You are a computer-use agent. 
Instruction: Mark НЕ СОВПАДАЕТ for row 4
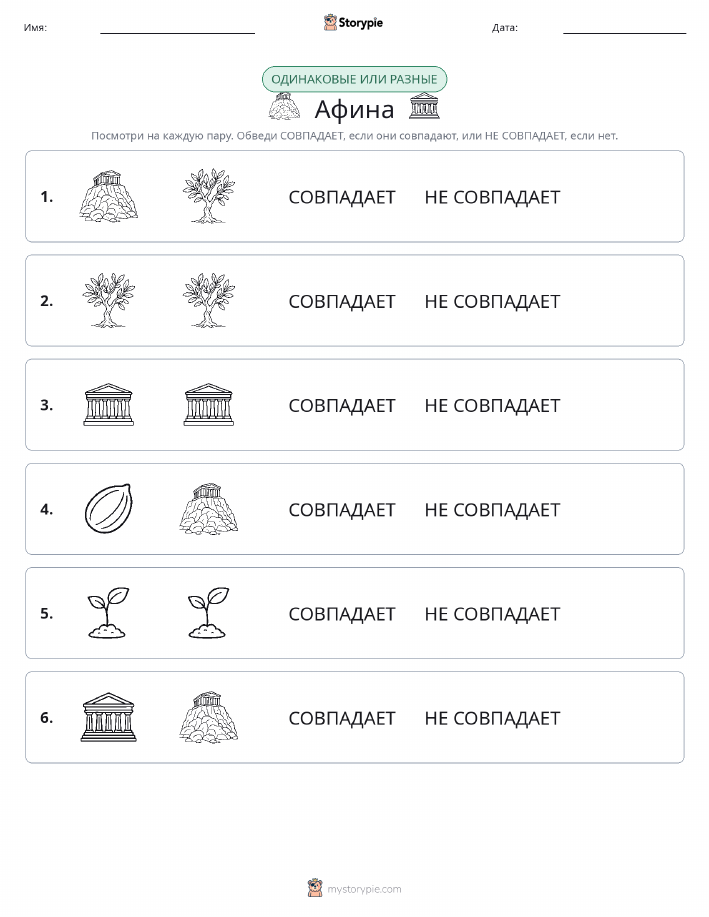(x=492, y=510)
